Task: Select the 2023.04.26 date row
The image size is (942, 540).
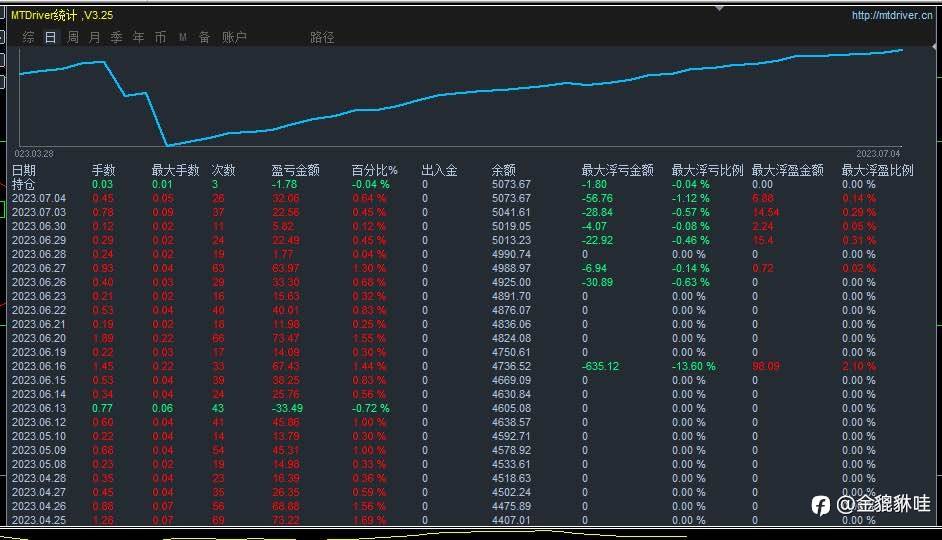Action: (38, 506)
